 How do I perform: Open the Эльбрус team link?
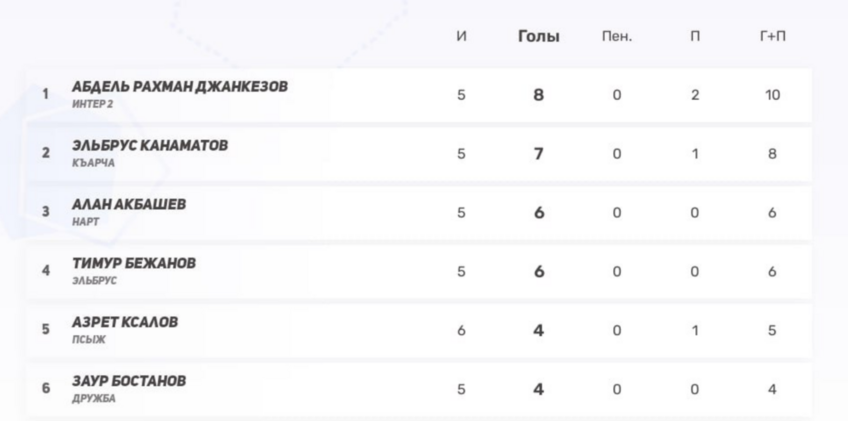[x=94, y=280]
